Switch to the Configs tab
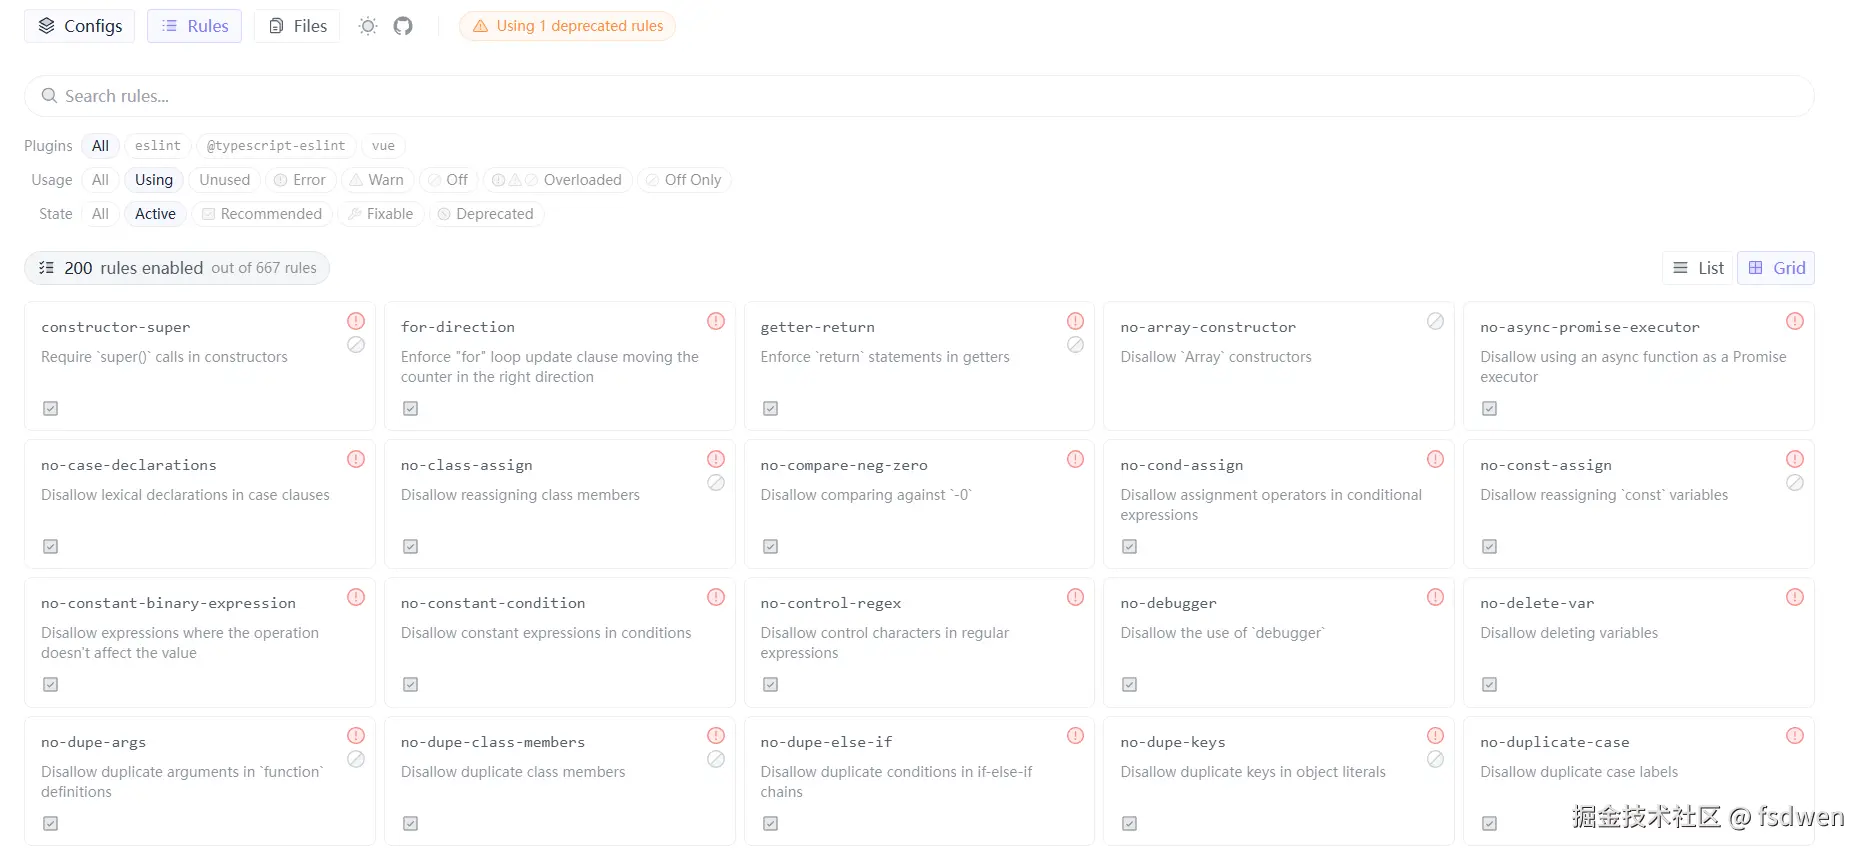Image resolution: width=1869 pixels, height=854 pixels. 80,26
